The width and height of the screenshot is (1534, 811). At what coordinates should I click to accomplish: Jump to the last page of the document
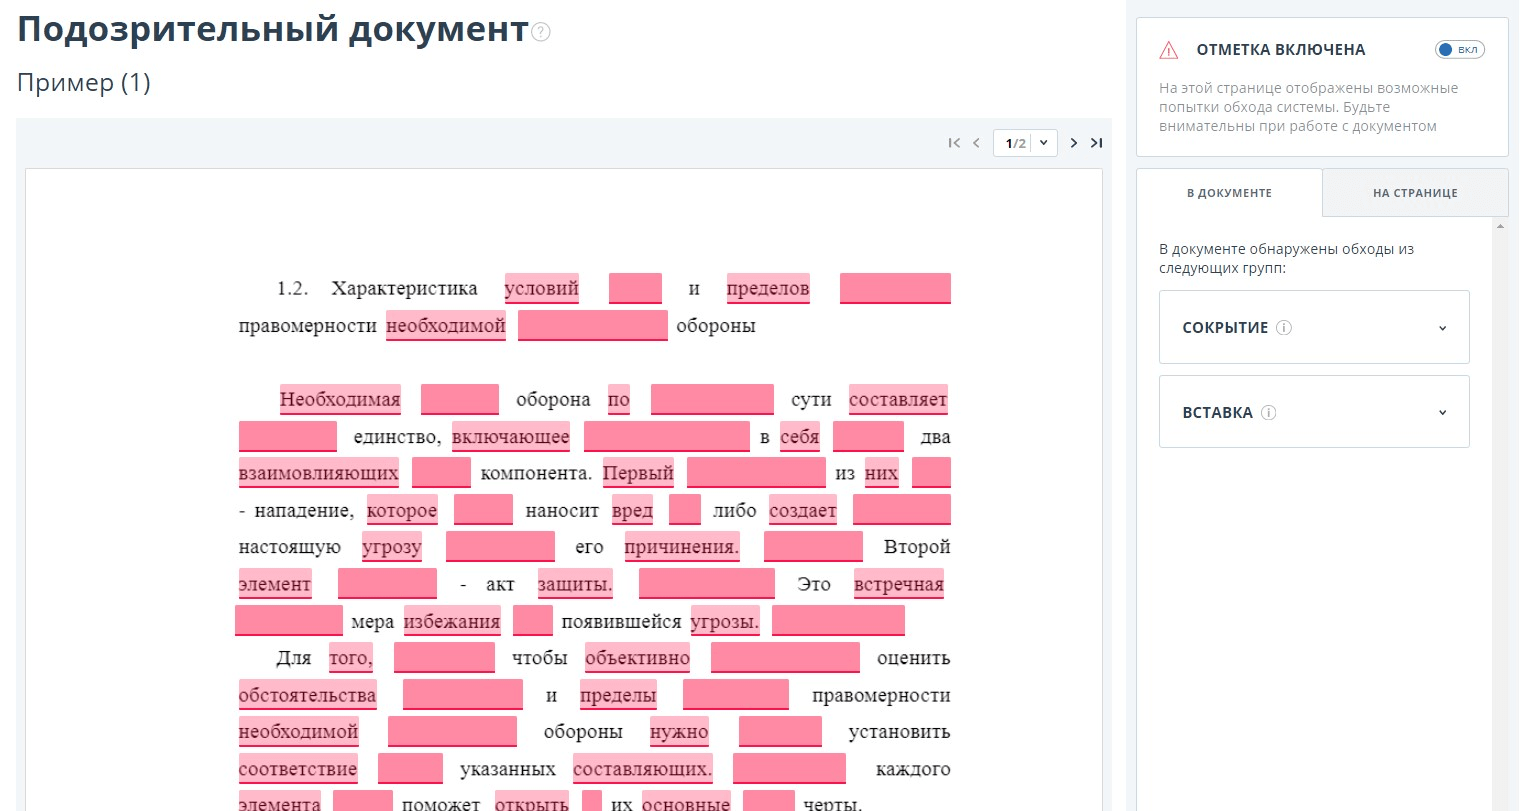click(1096, 143)
